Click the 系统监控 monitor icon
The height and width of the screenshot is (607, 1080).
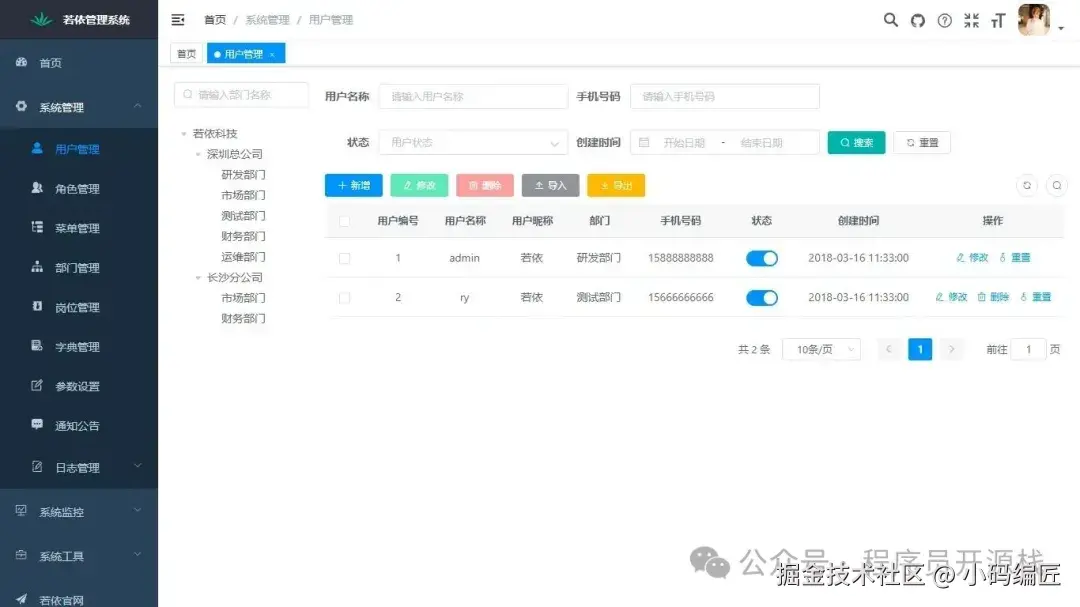21,511
